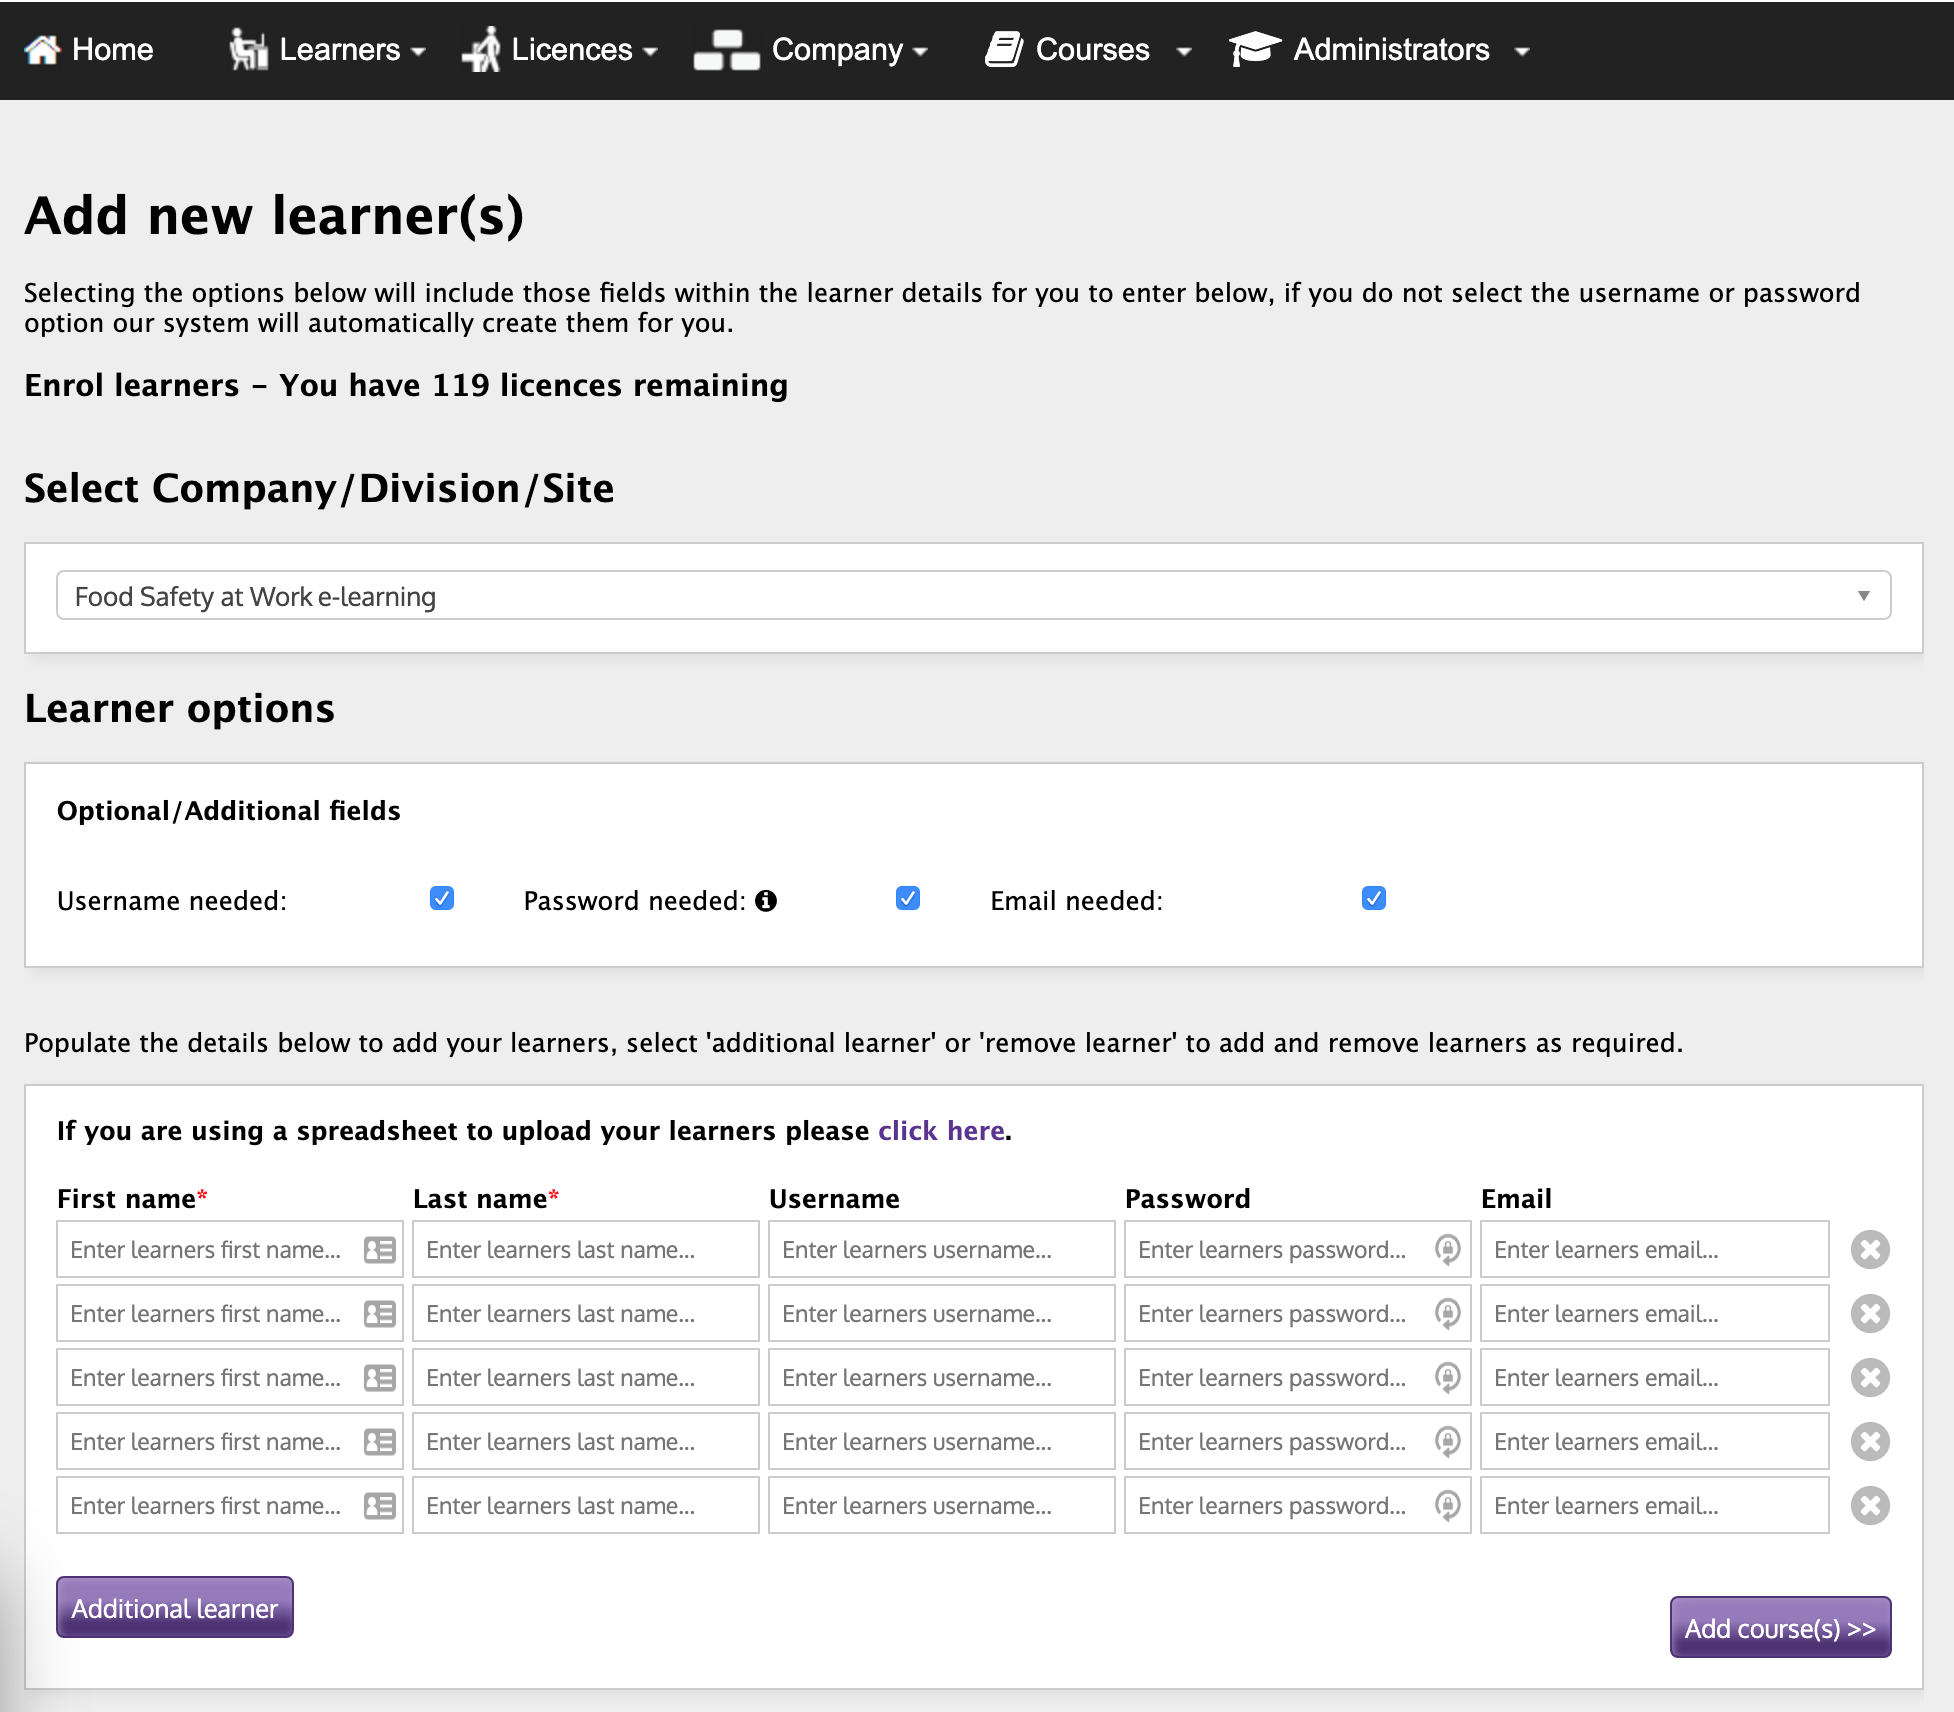Expand the Administrators menu caret

click(1522, 52)
